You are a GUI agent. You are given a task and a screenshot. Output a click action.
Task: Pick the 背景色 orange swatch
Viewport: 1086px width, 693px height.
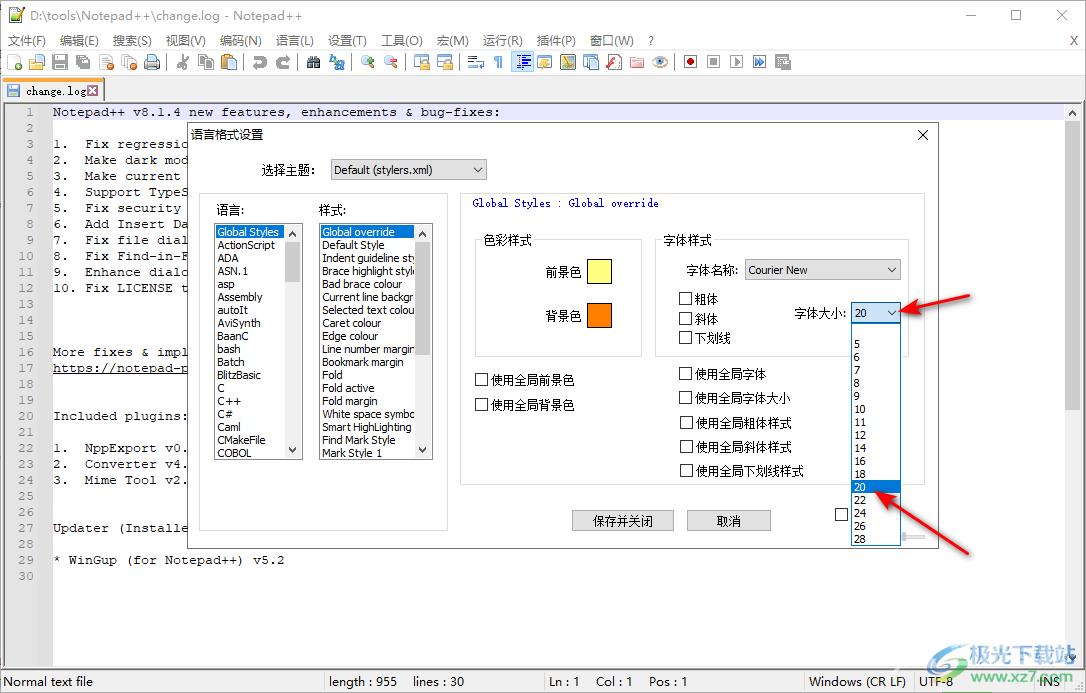pos(599,316)
